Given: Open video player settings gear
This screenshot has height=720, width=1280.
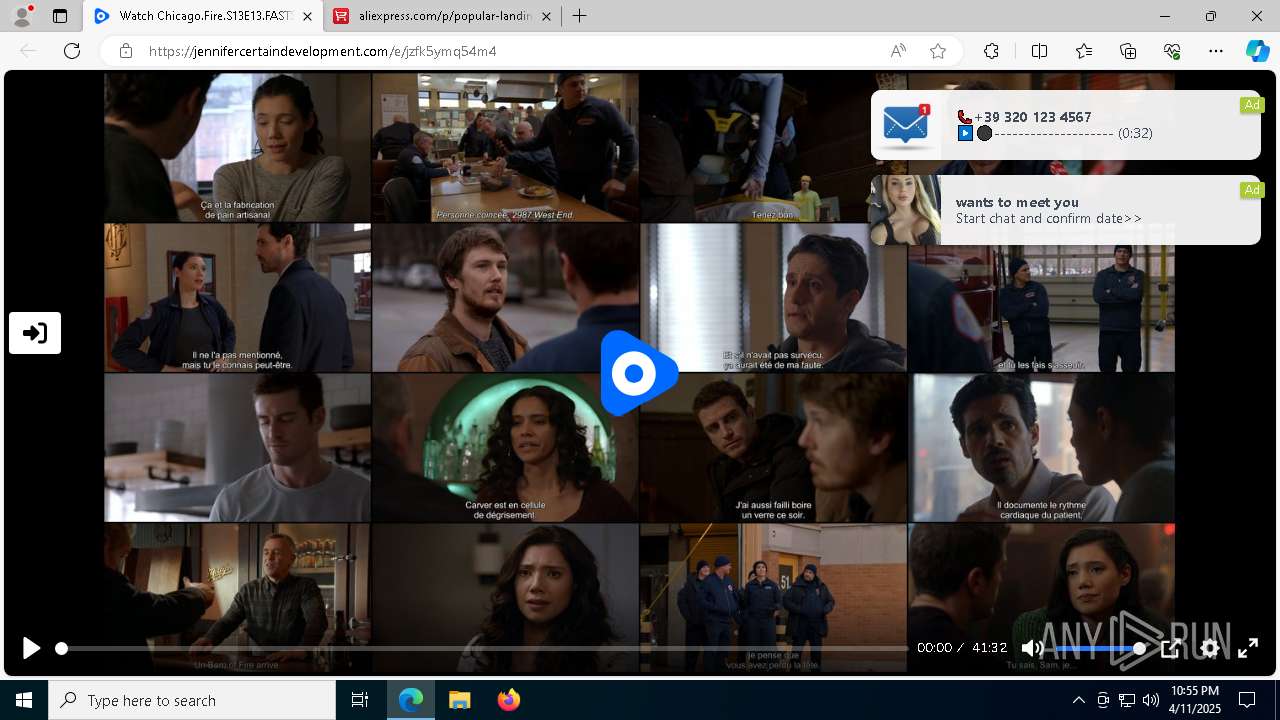Looking at the screenshot, I should point(1210,648).
